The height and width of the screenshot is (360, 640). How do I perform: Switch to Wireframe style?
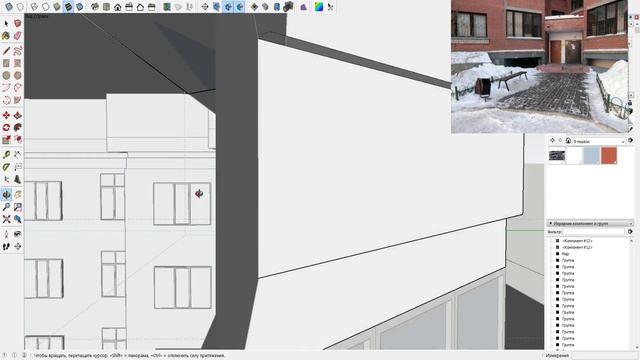click(34, 7)
